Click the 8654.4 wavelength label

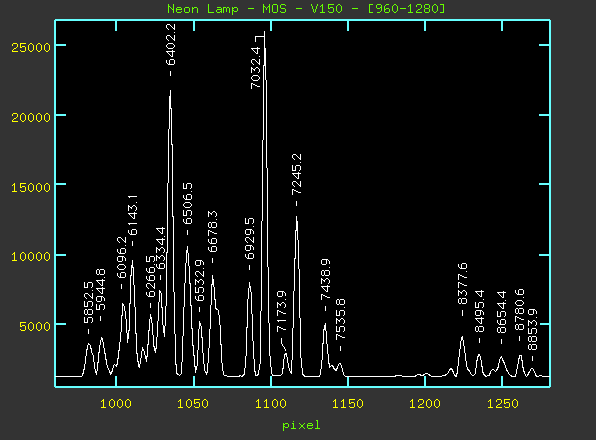tap(501, 312)
